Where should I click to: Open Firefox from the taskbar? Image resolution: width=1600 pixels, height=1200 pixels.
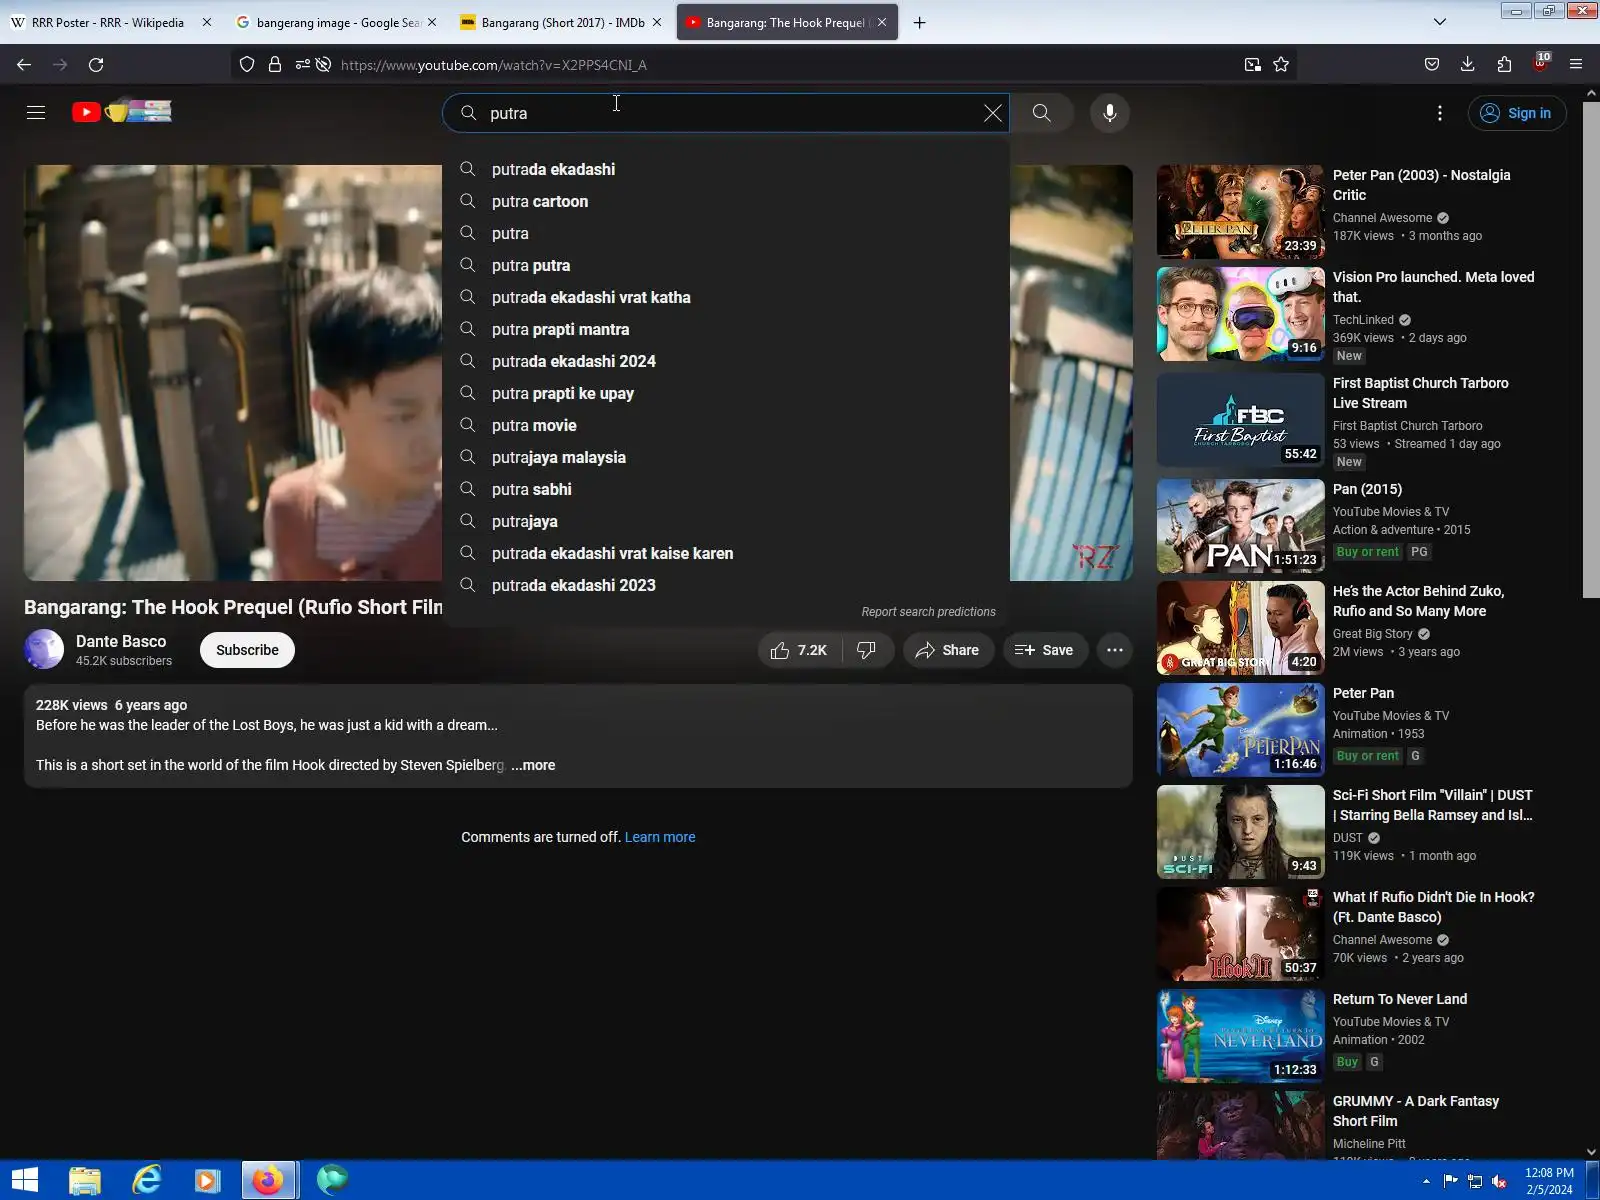pos(268,1180)
